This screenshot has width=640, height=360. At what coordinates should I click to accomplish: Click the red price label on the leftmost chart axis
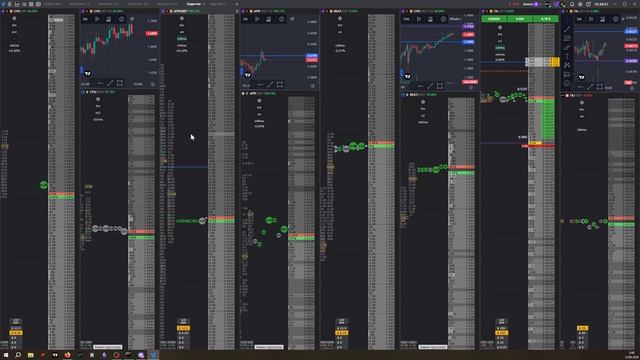pyautogui.click(x=151, y=33)
